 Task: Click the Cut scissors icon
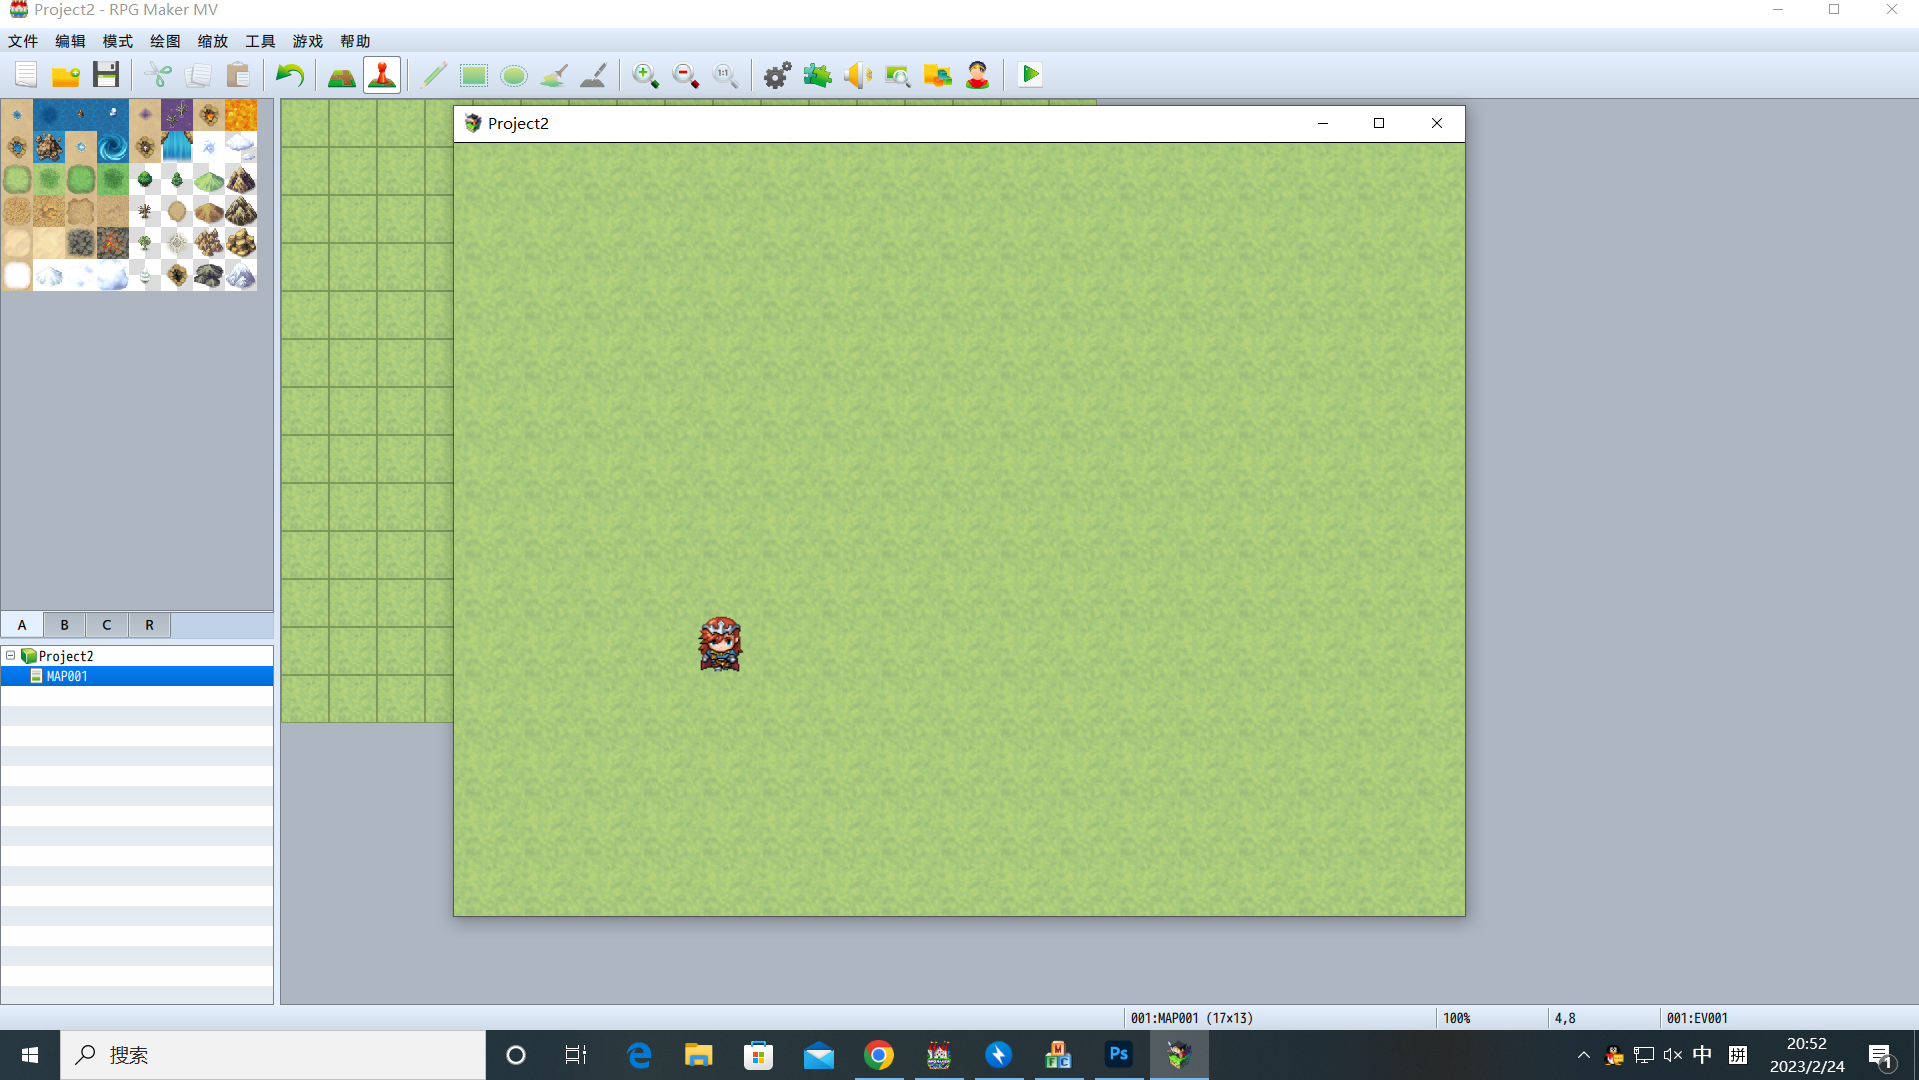pos(158,75)
